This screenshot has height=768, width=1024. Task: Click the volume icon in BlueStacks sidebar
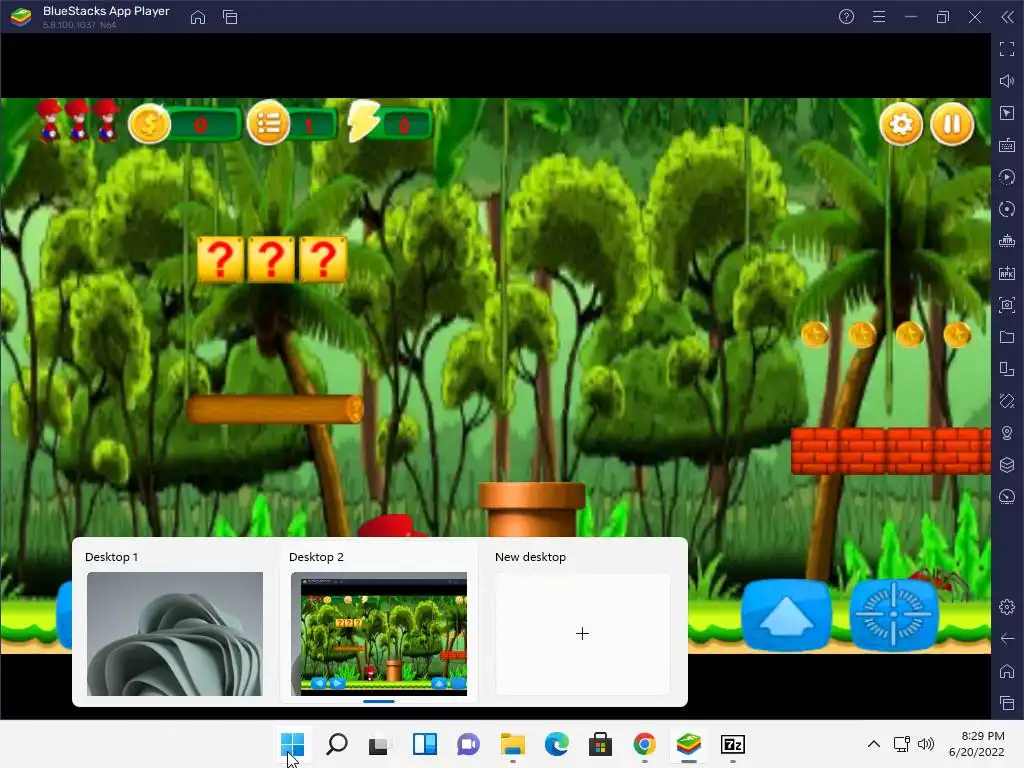click(1007, 81)
